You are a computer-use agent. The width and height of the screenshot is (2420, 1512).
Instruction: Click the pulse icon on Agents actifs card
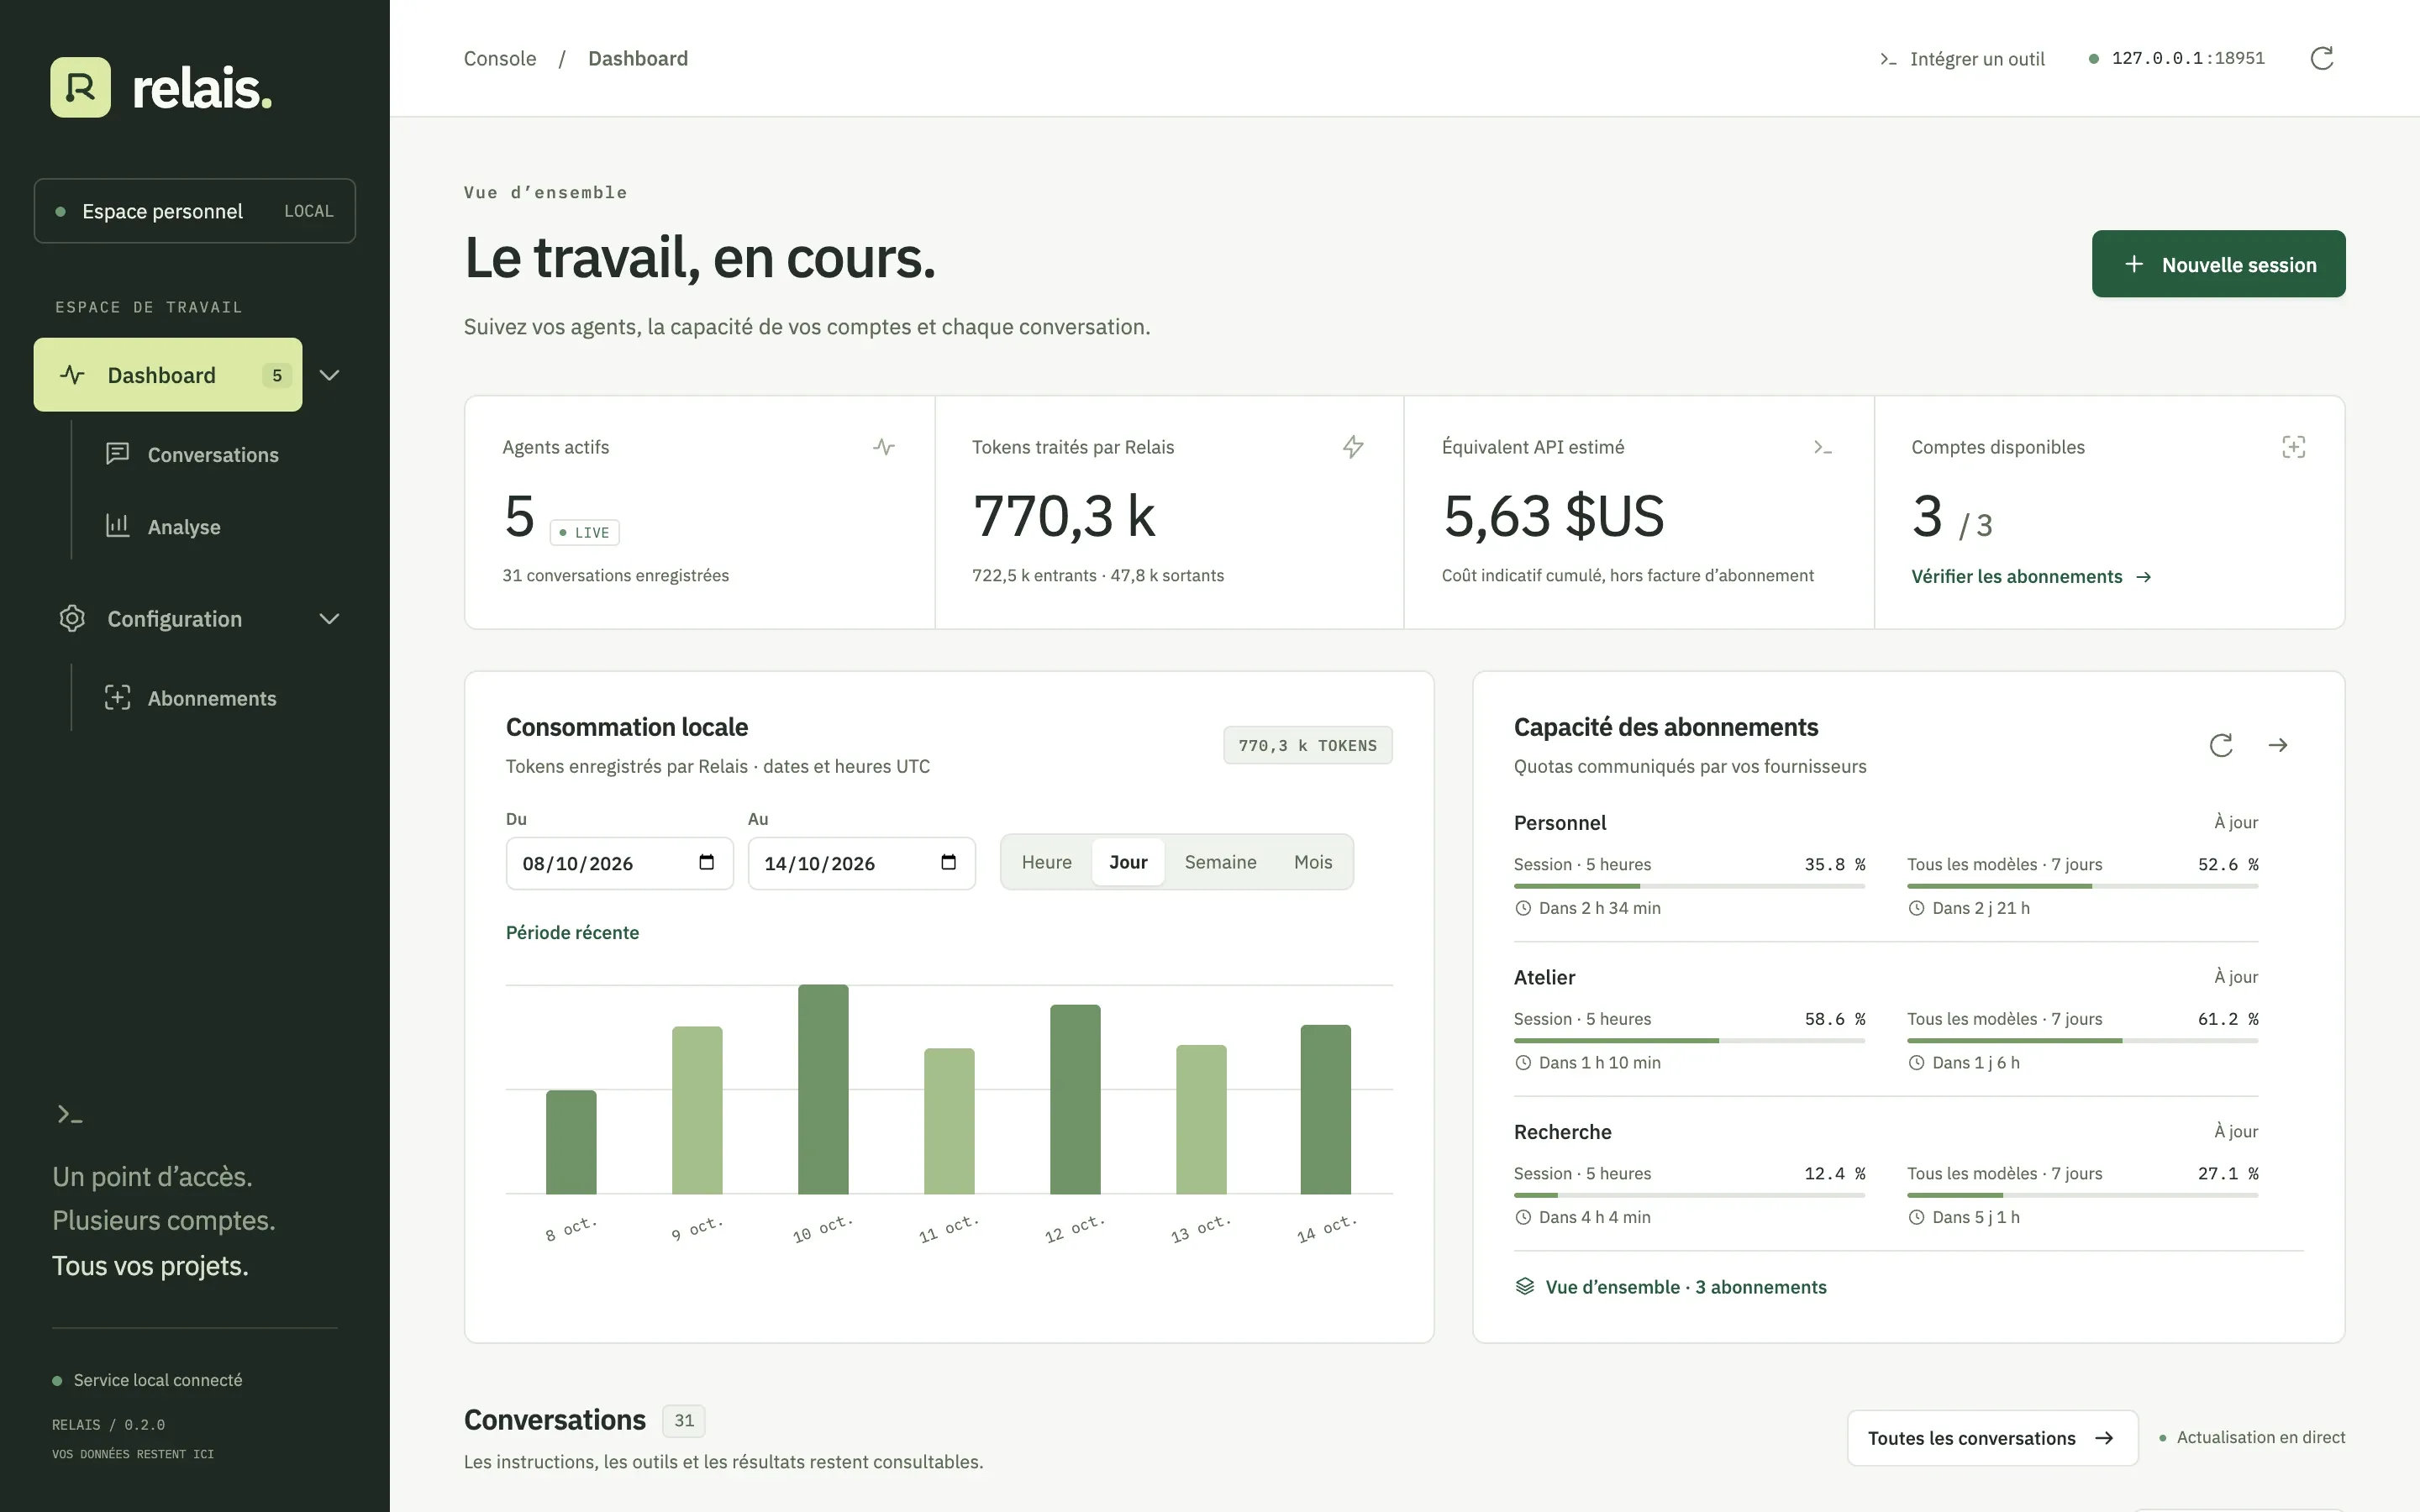(883, 447)
